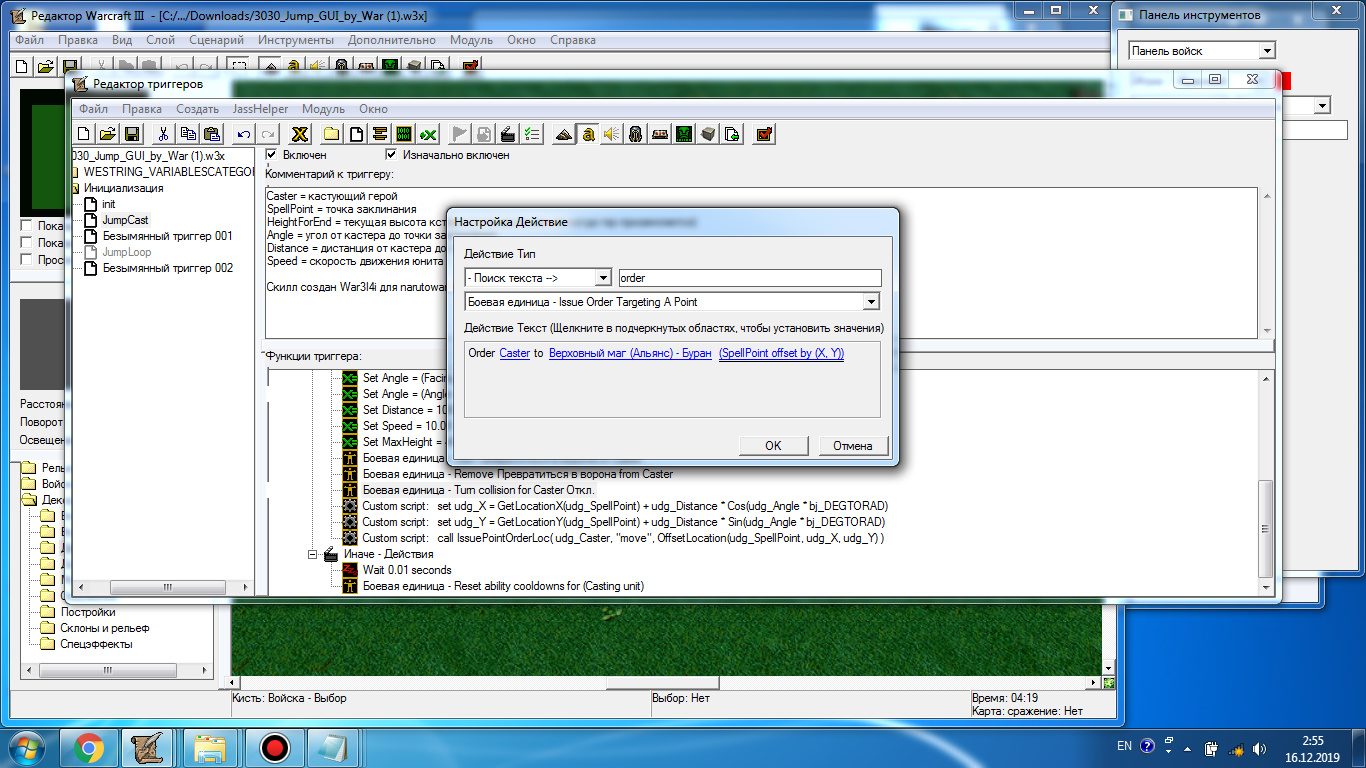
Task: Select 'Инициализация' category in trigger tree
Action: (123, 188)
